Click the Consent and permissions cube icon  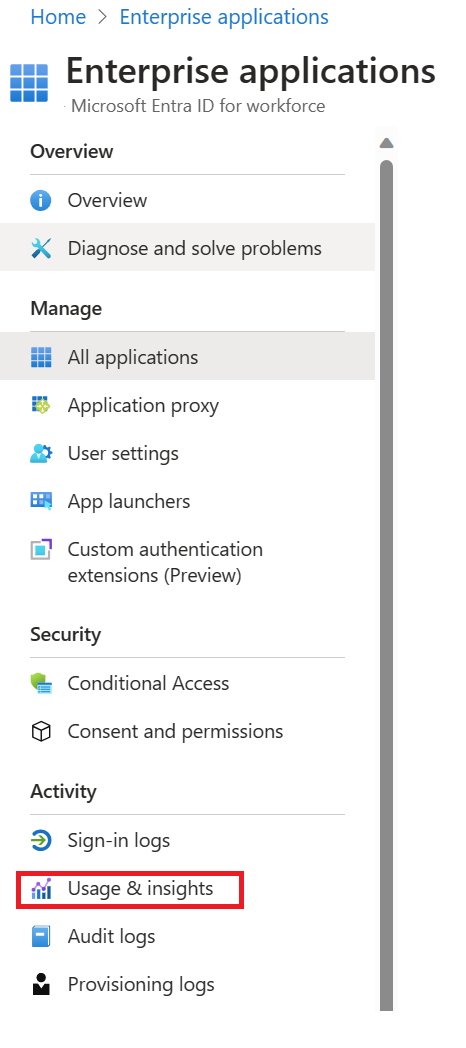tap(41, 732)
